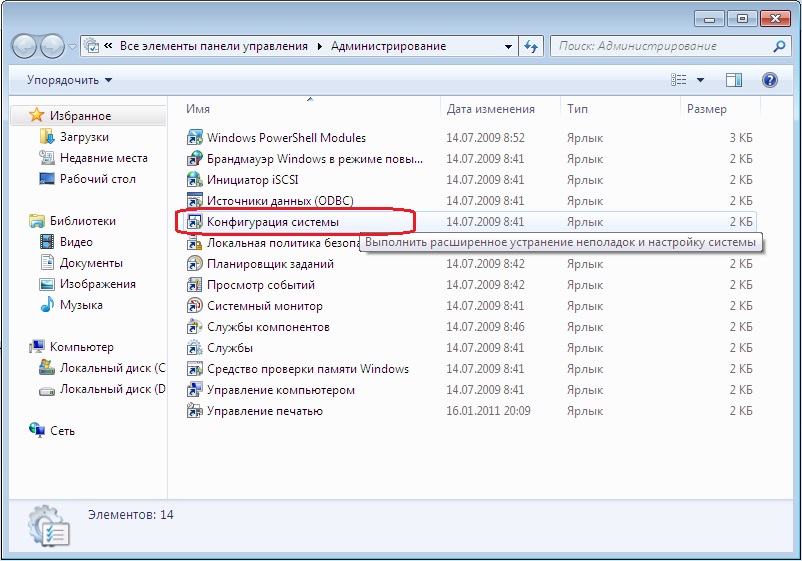Viewport: 802px width, 561px height.
Task: Click the Службы gear icon
Action: point(195,348)
